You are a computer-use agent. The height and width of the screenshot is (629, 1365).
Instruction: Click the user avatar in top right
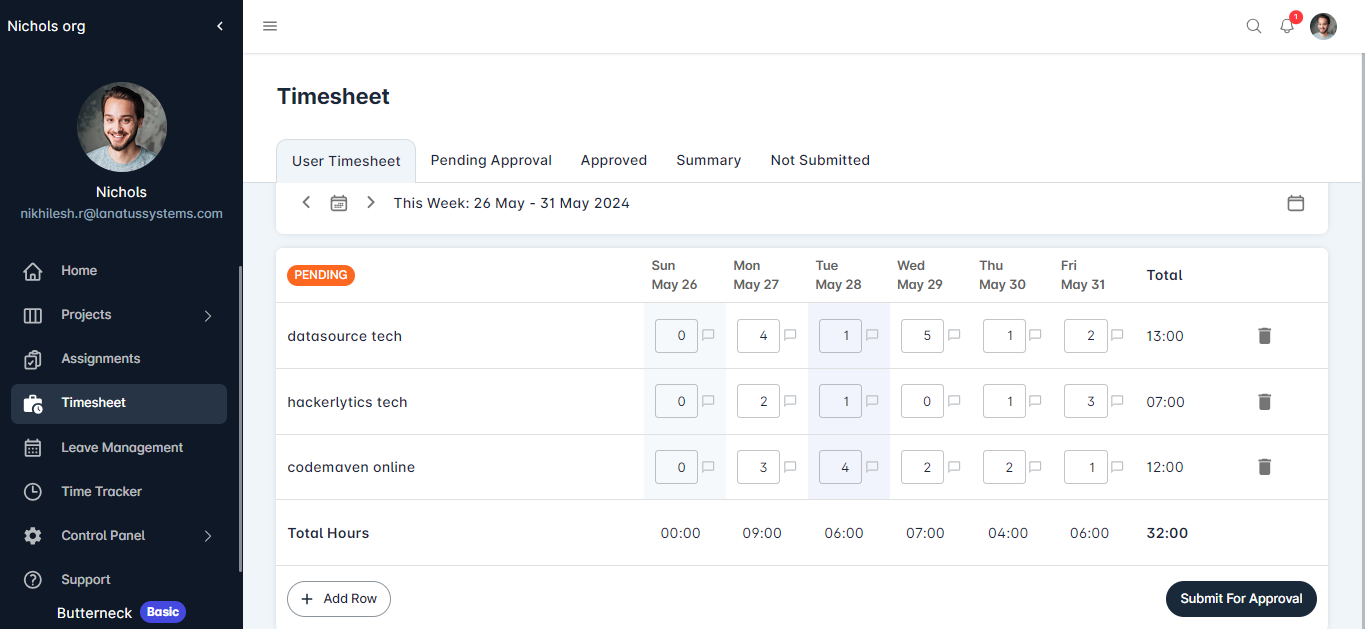(1323, 27)
